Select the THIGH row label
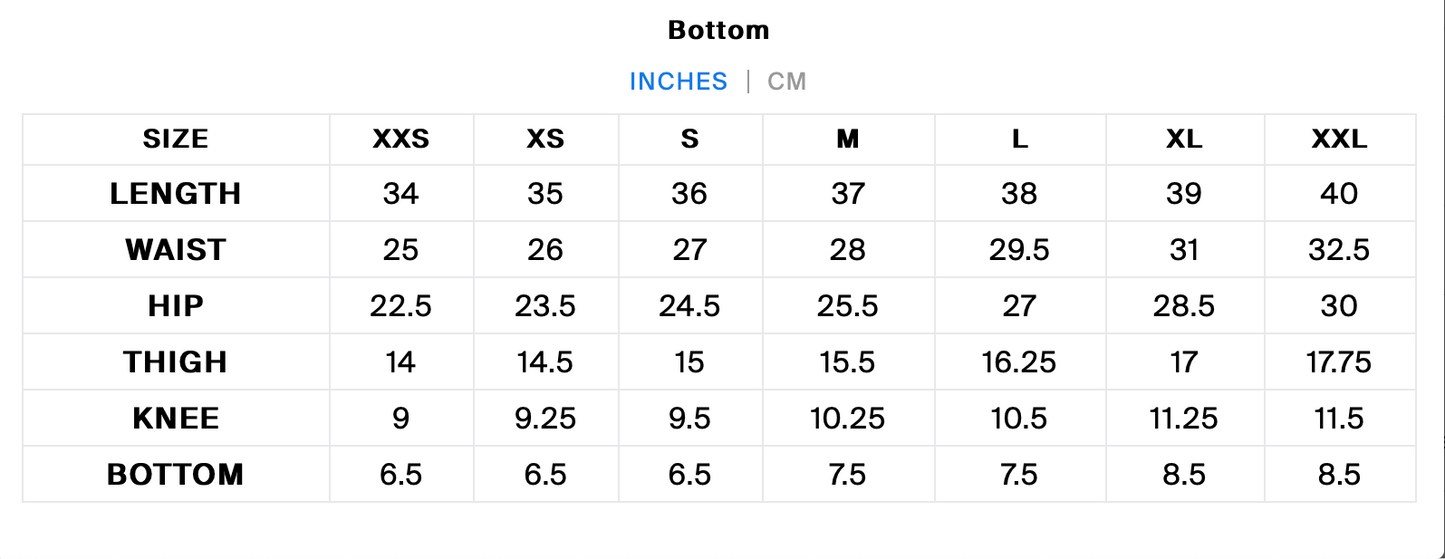1445x559 pixels. click(x=176, y=361)
